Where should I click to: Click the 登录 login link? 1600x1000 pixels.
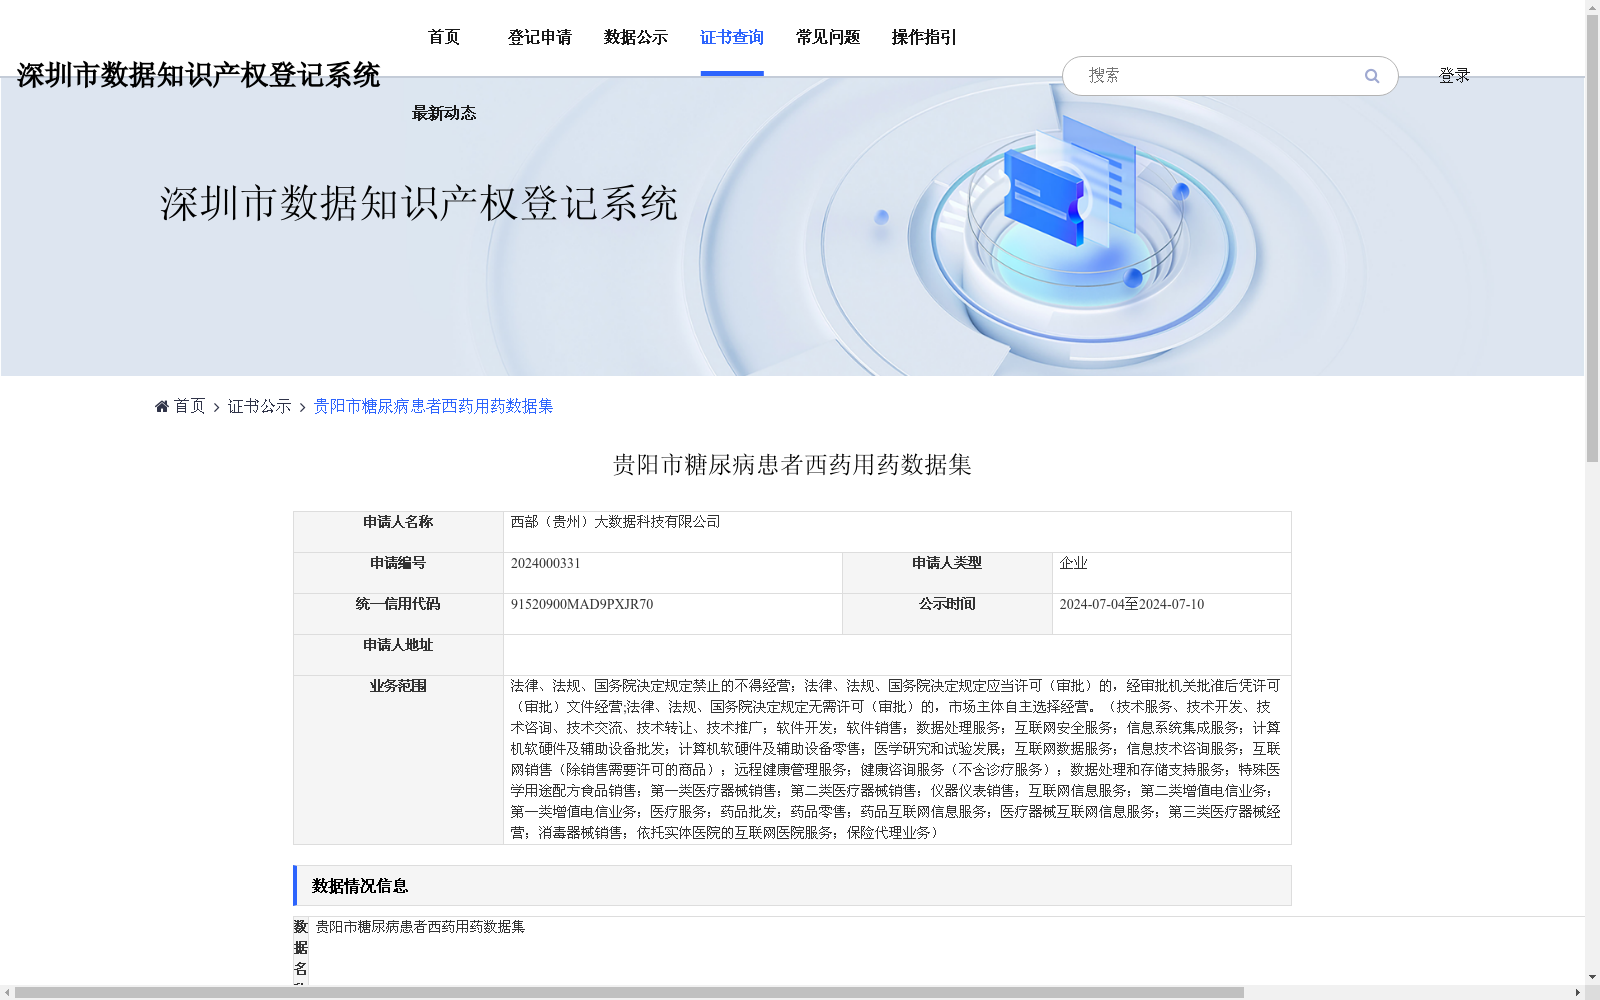tap(1454, 76)
